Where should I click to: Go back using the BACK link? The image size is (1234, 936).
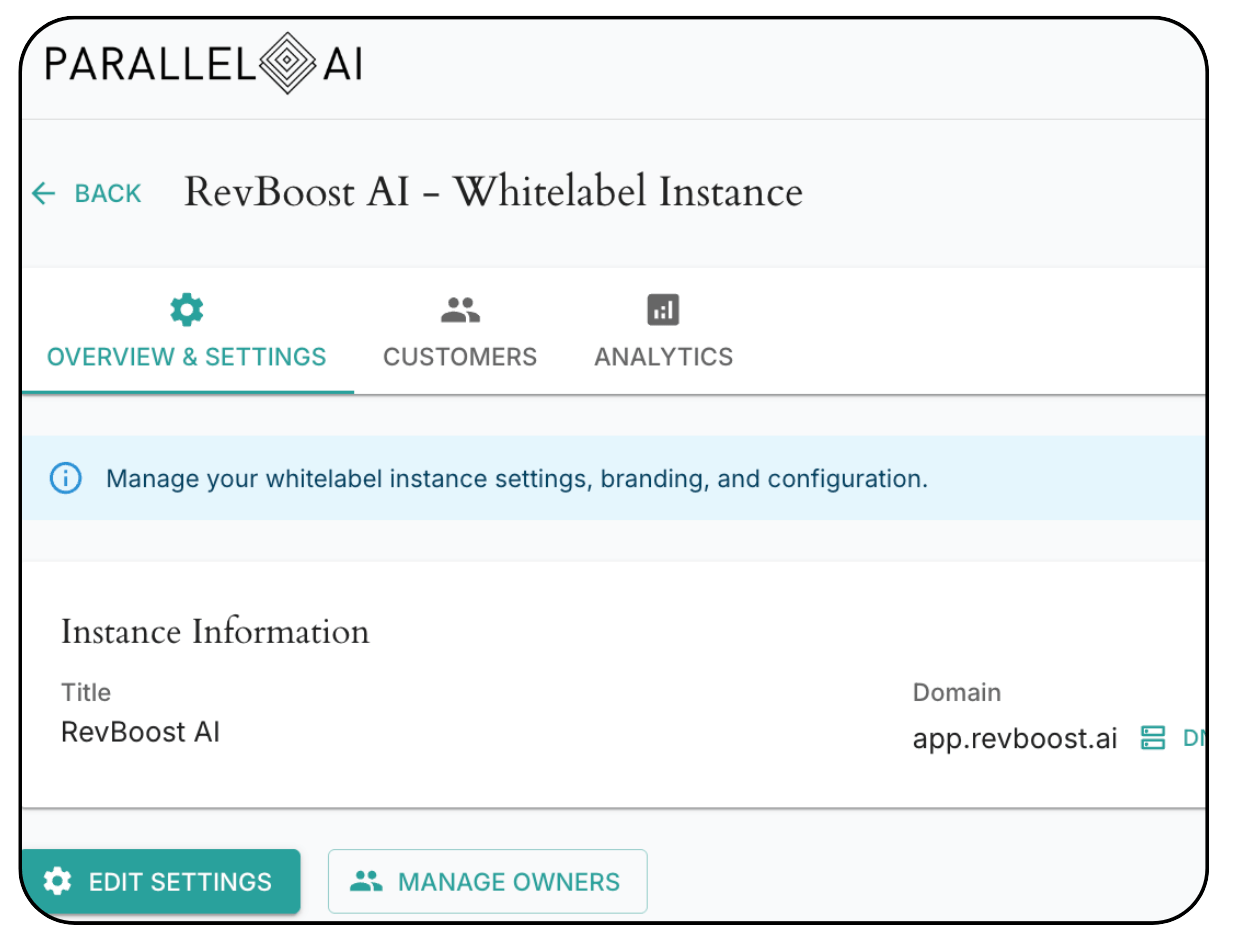coord(86,193)
